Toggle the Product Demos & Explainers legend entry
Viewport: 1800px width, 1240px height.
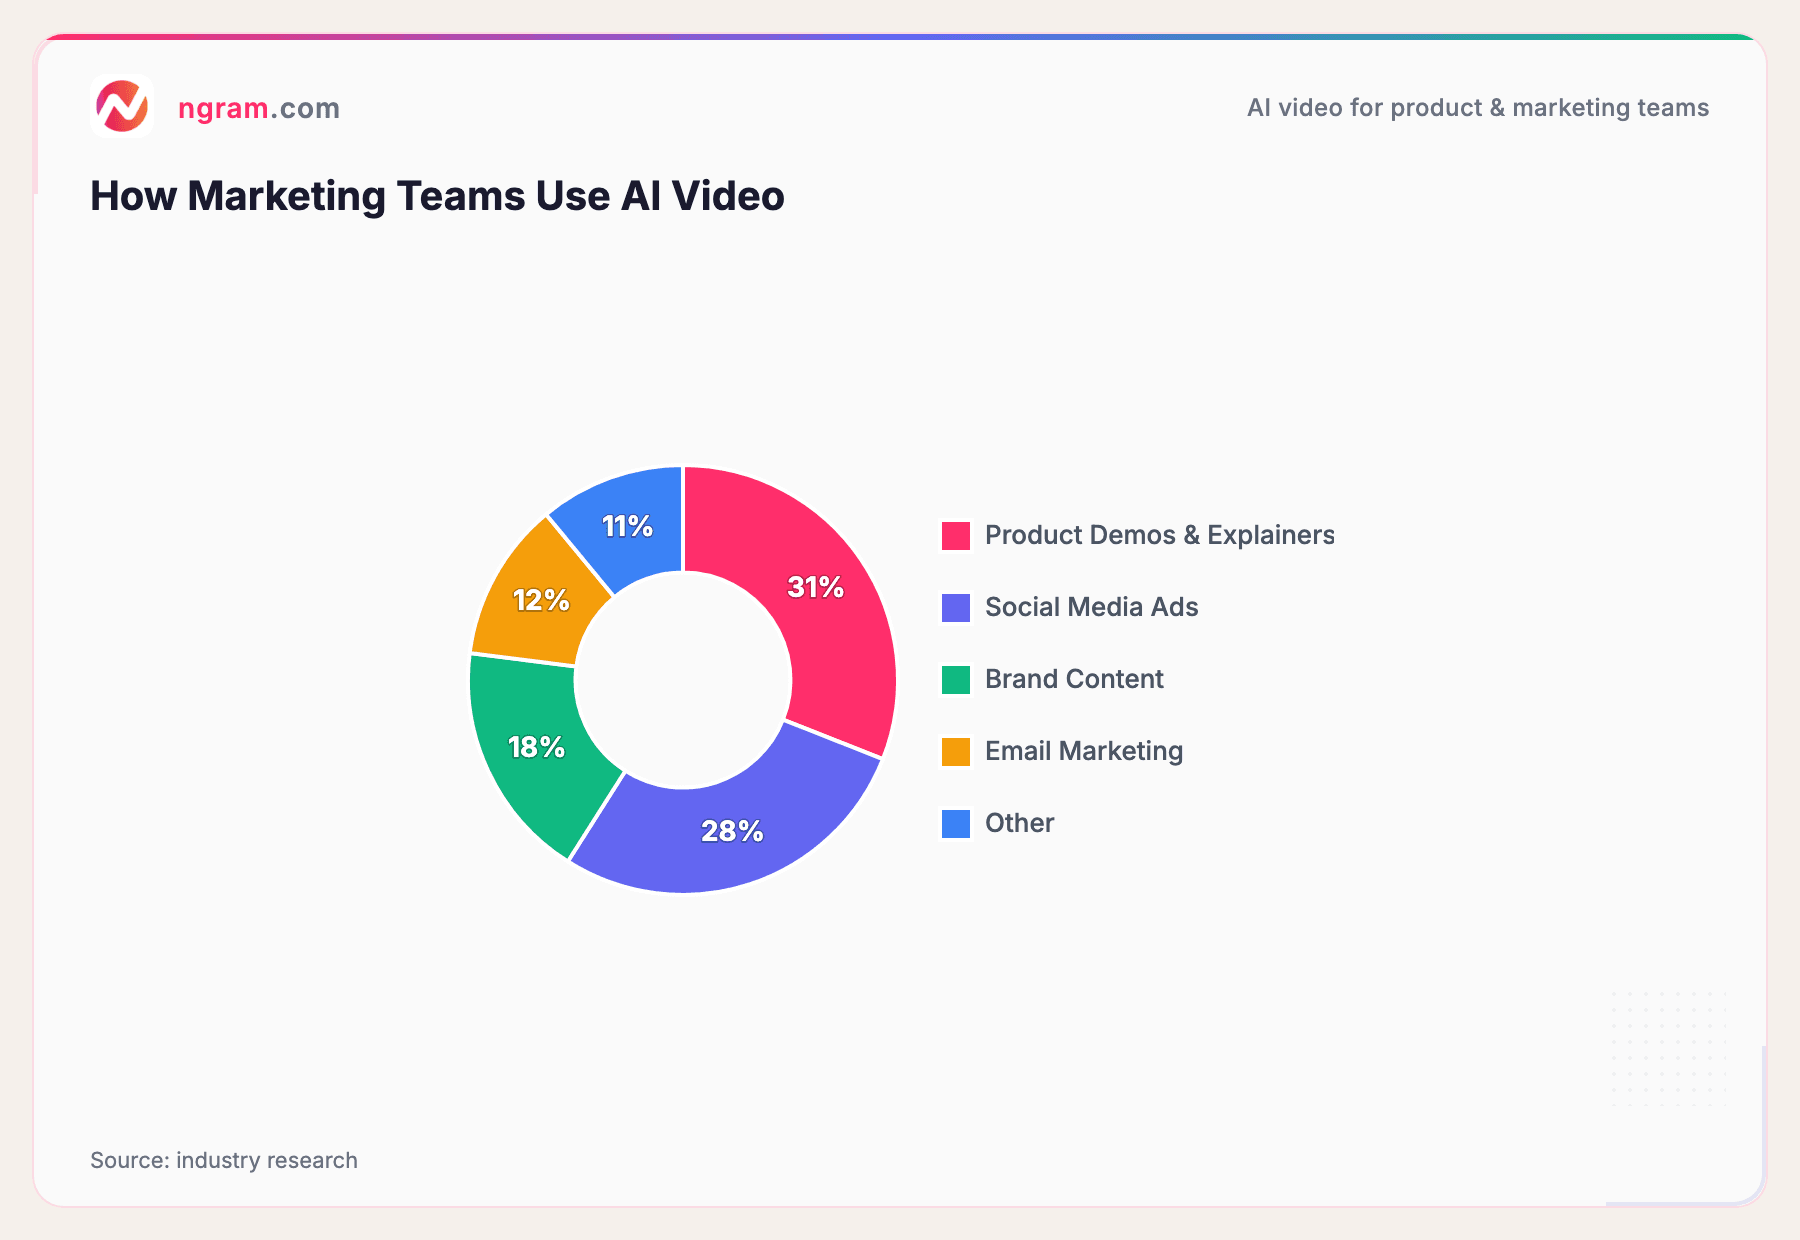click(x=1159, y=535)
